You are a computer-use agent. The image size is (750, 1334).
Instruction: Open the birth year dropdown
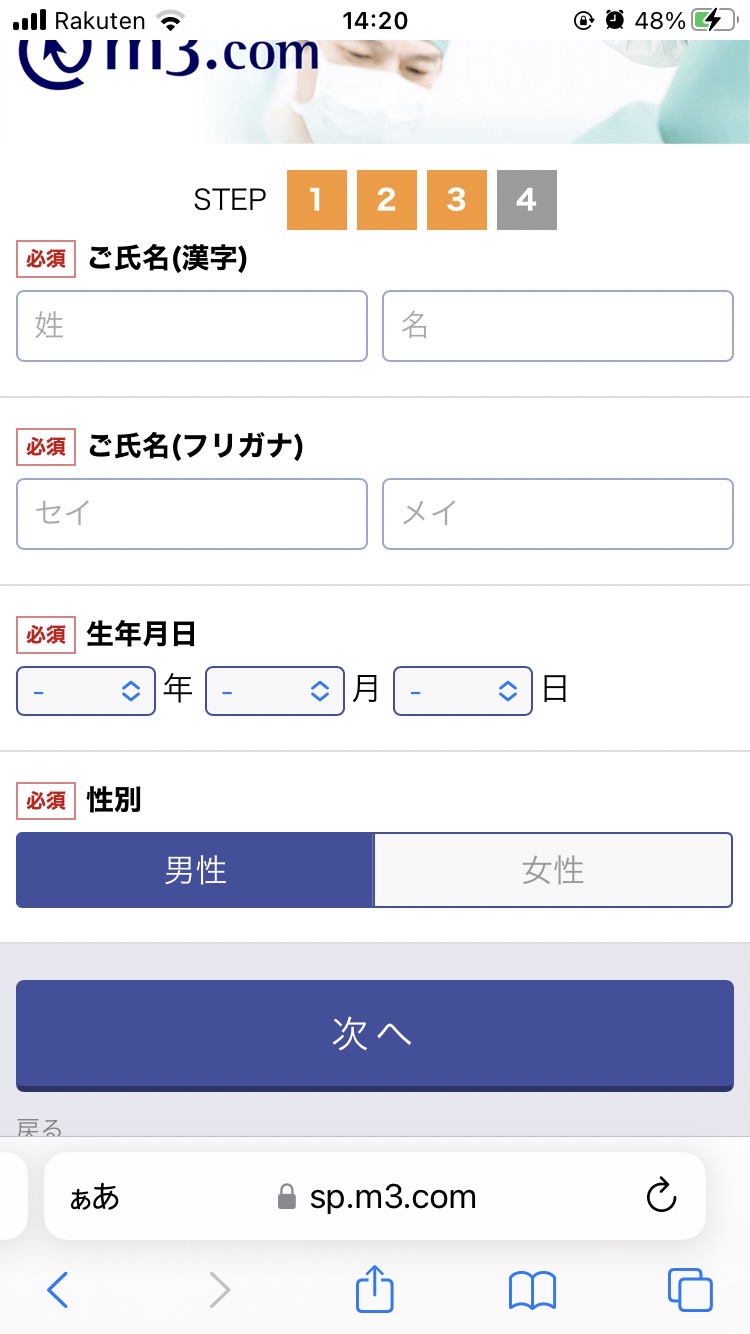tap(86, 691)
